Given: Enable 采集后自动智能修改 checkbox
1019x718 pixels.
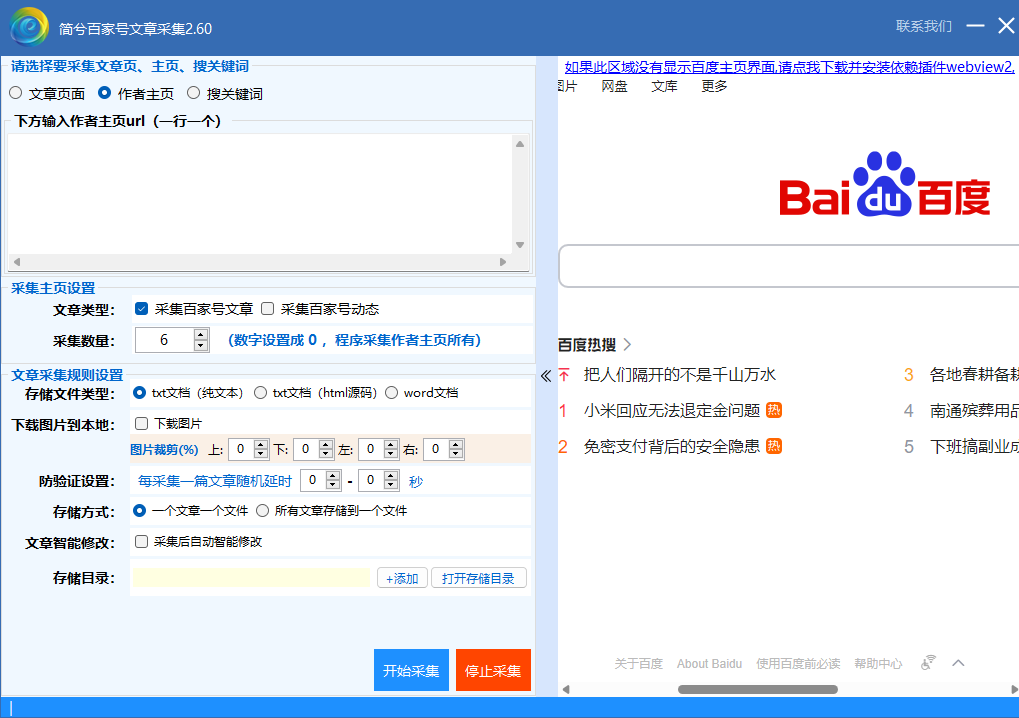Looking at the screenshot, I should 141,541.
